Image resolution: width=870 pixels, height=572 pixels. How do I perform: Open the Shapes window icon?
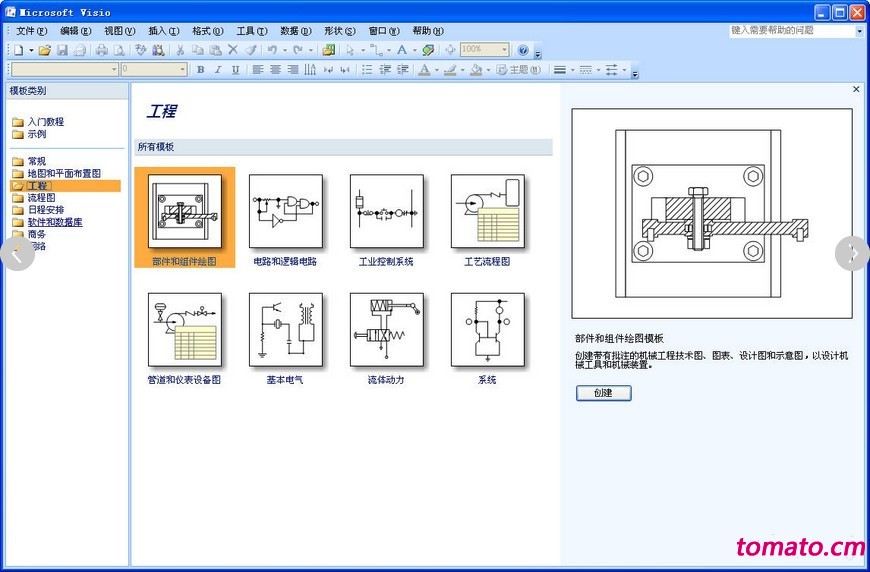click(328, 50)
